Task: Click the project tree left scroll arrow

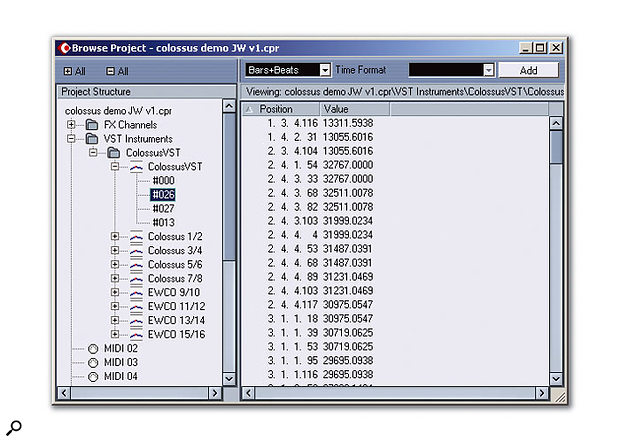Action: (64, 393)
